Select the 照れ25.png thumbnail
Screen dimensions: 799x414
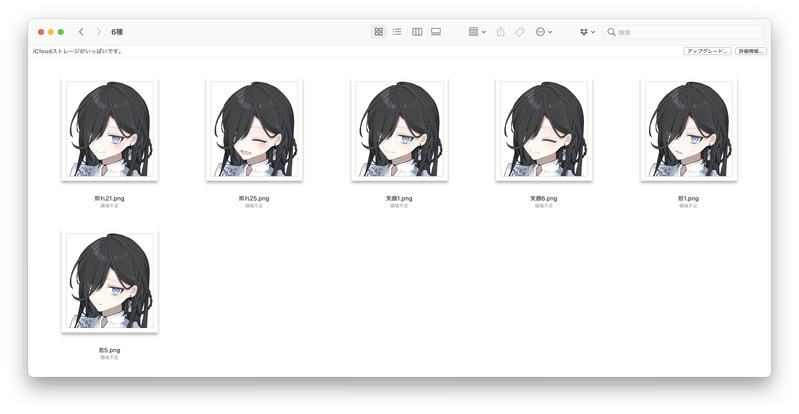pos(254,130)
